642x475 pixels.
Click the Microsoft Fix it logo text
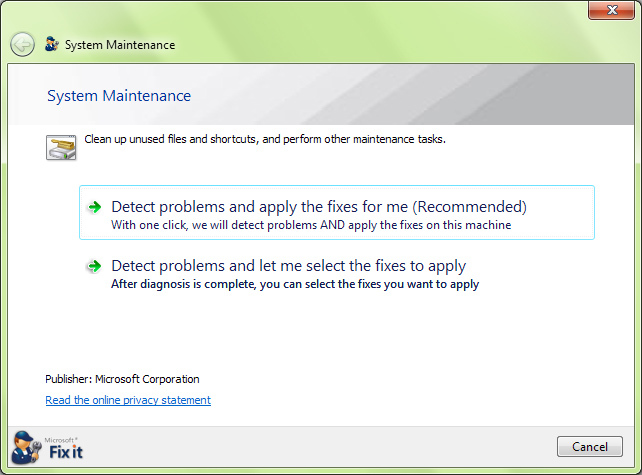point(66,452)
